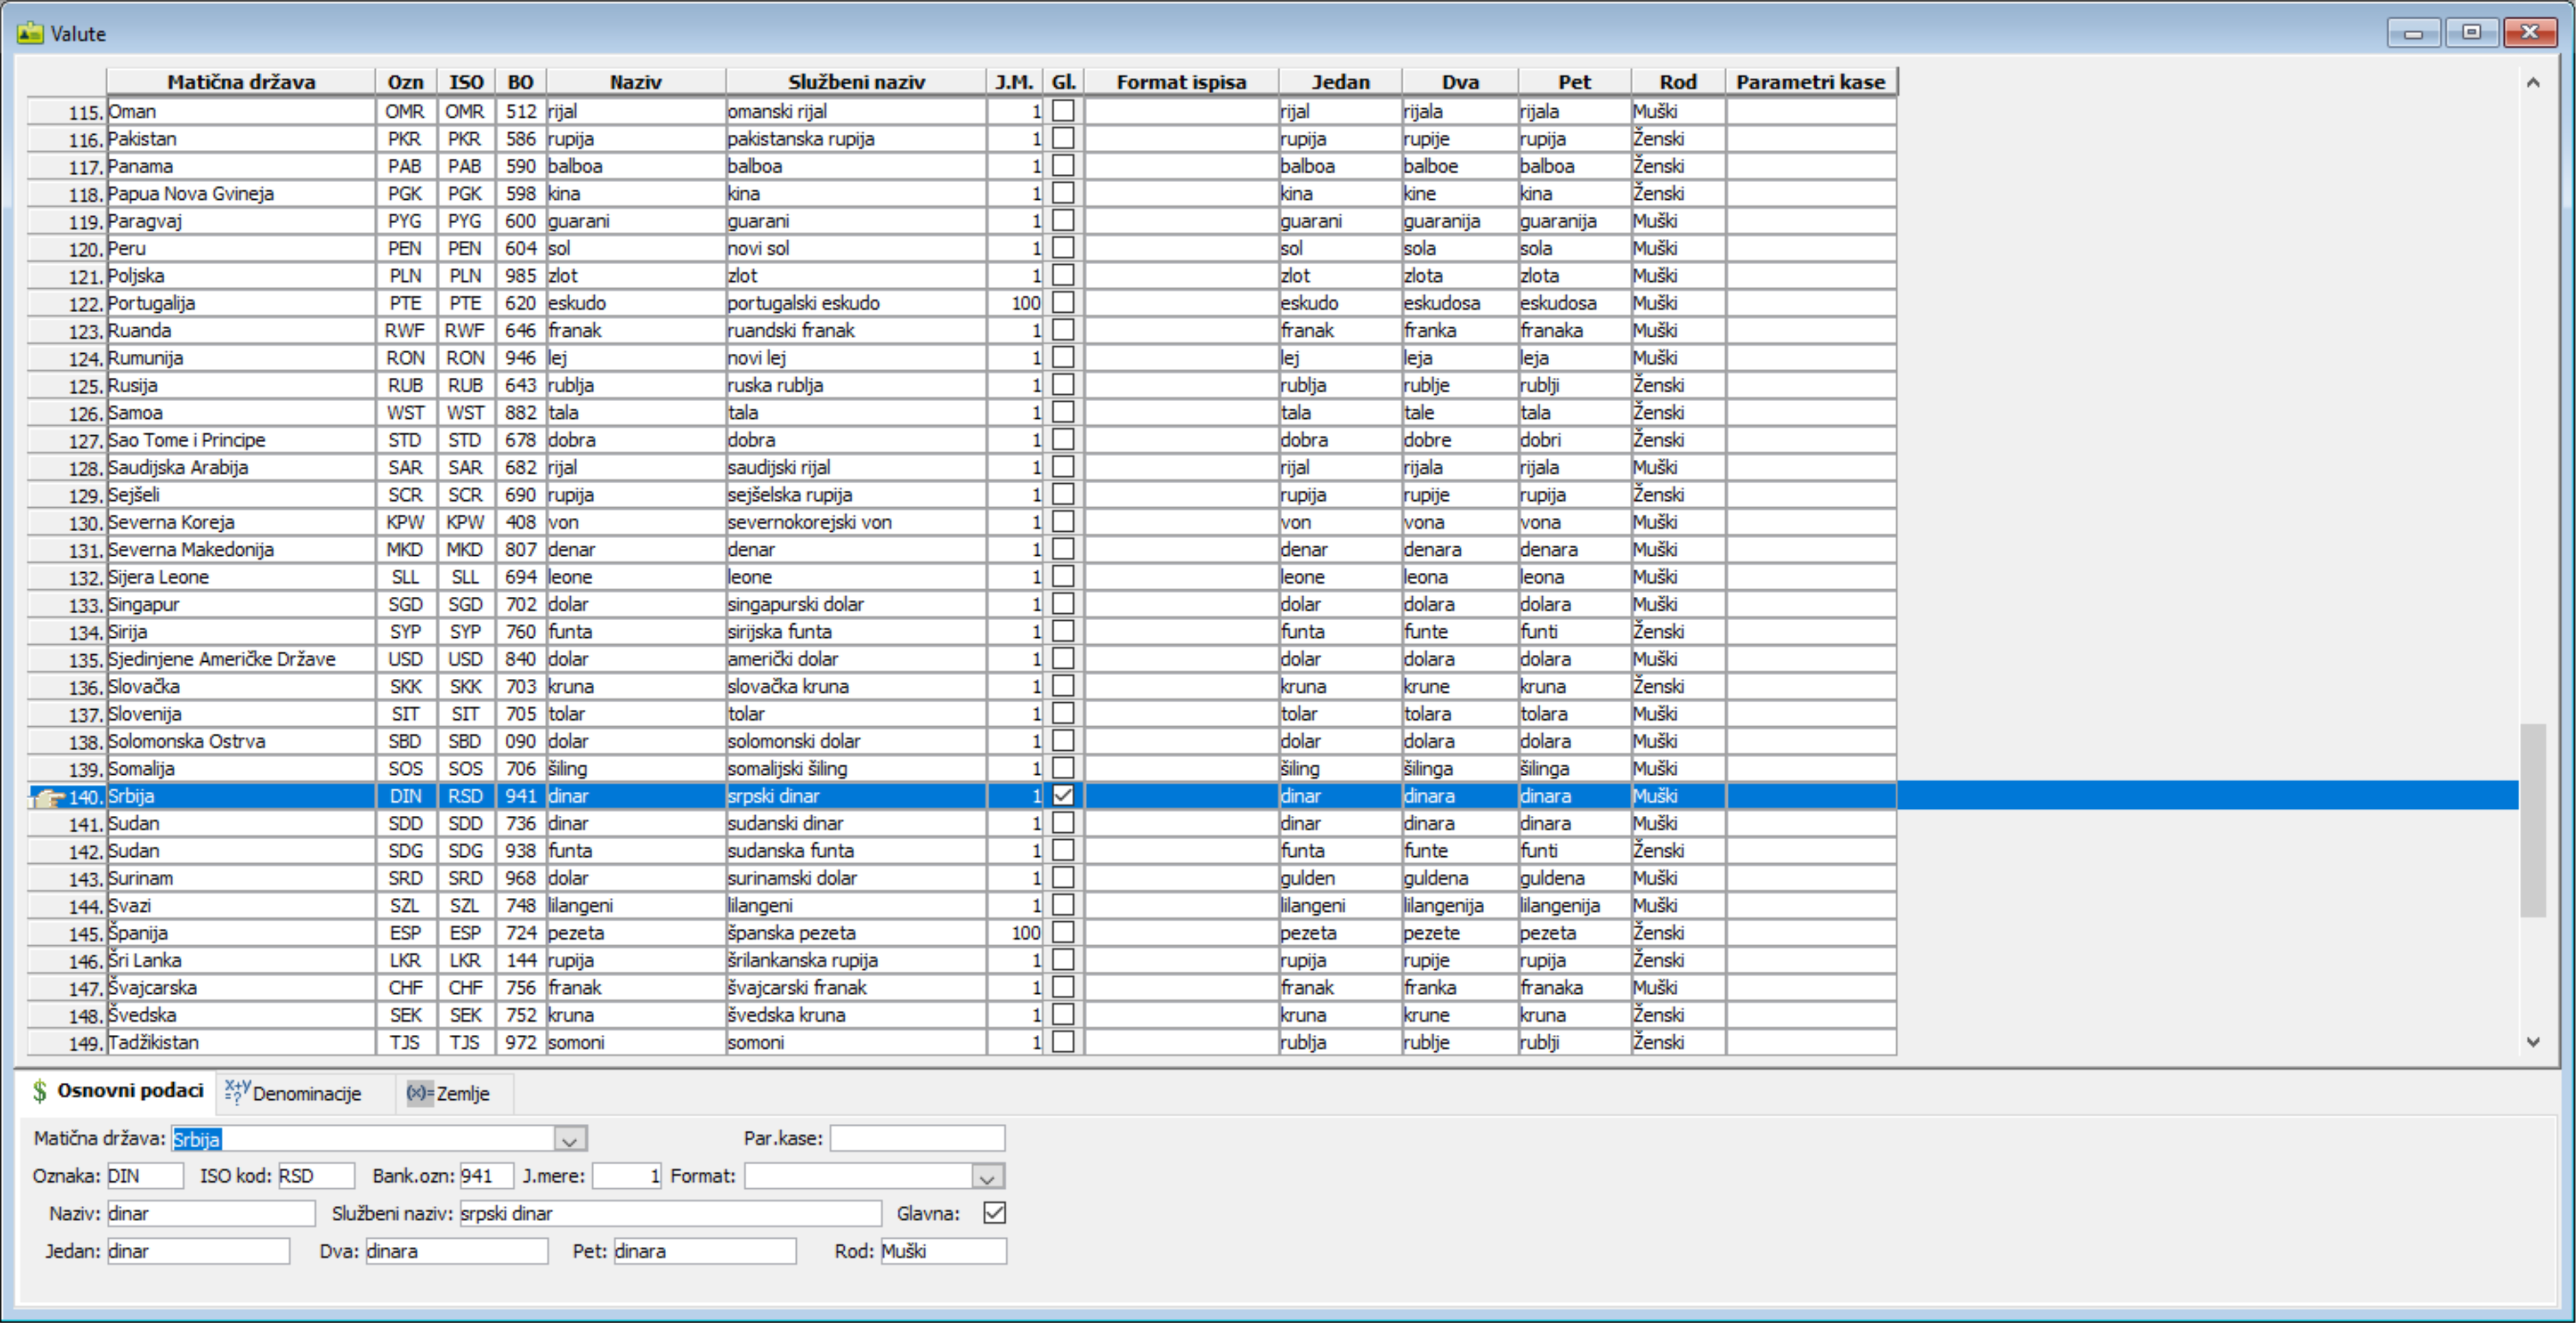The height and width of the screenshot is (1323, 2576).
Task: Click the Rod column header
Action: click(x=1677, y=82)
